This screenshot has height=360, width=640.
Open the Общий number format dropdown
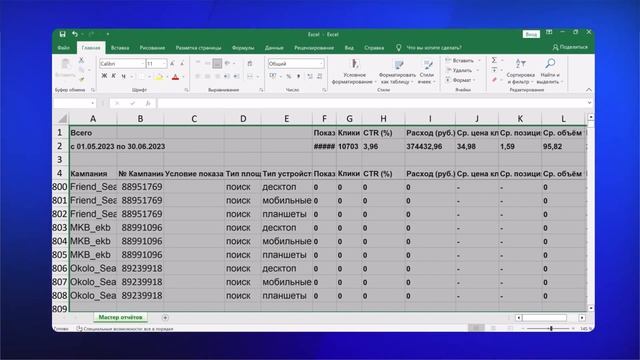coord(321,64)
